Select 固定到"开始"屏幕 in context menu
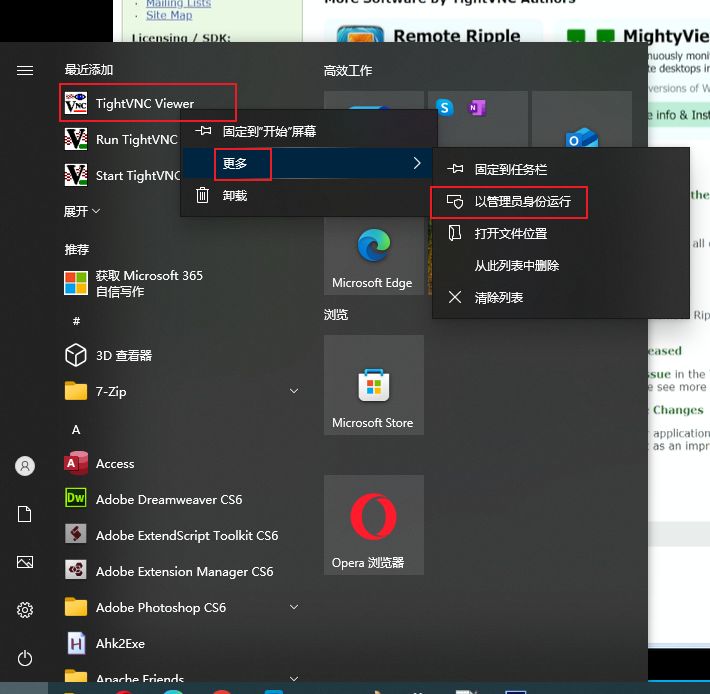 pyautogui.click(x=309, y=131)
